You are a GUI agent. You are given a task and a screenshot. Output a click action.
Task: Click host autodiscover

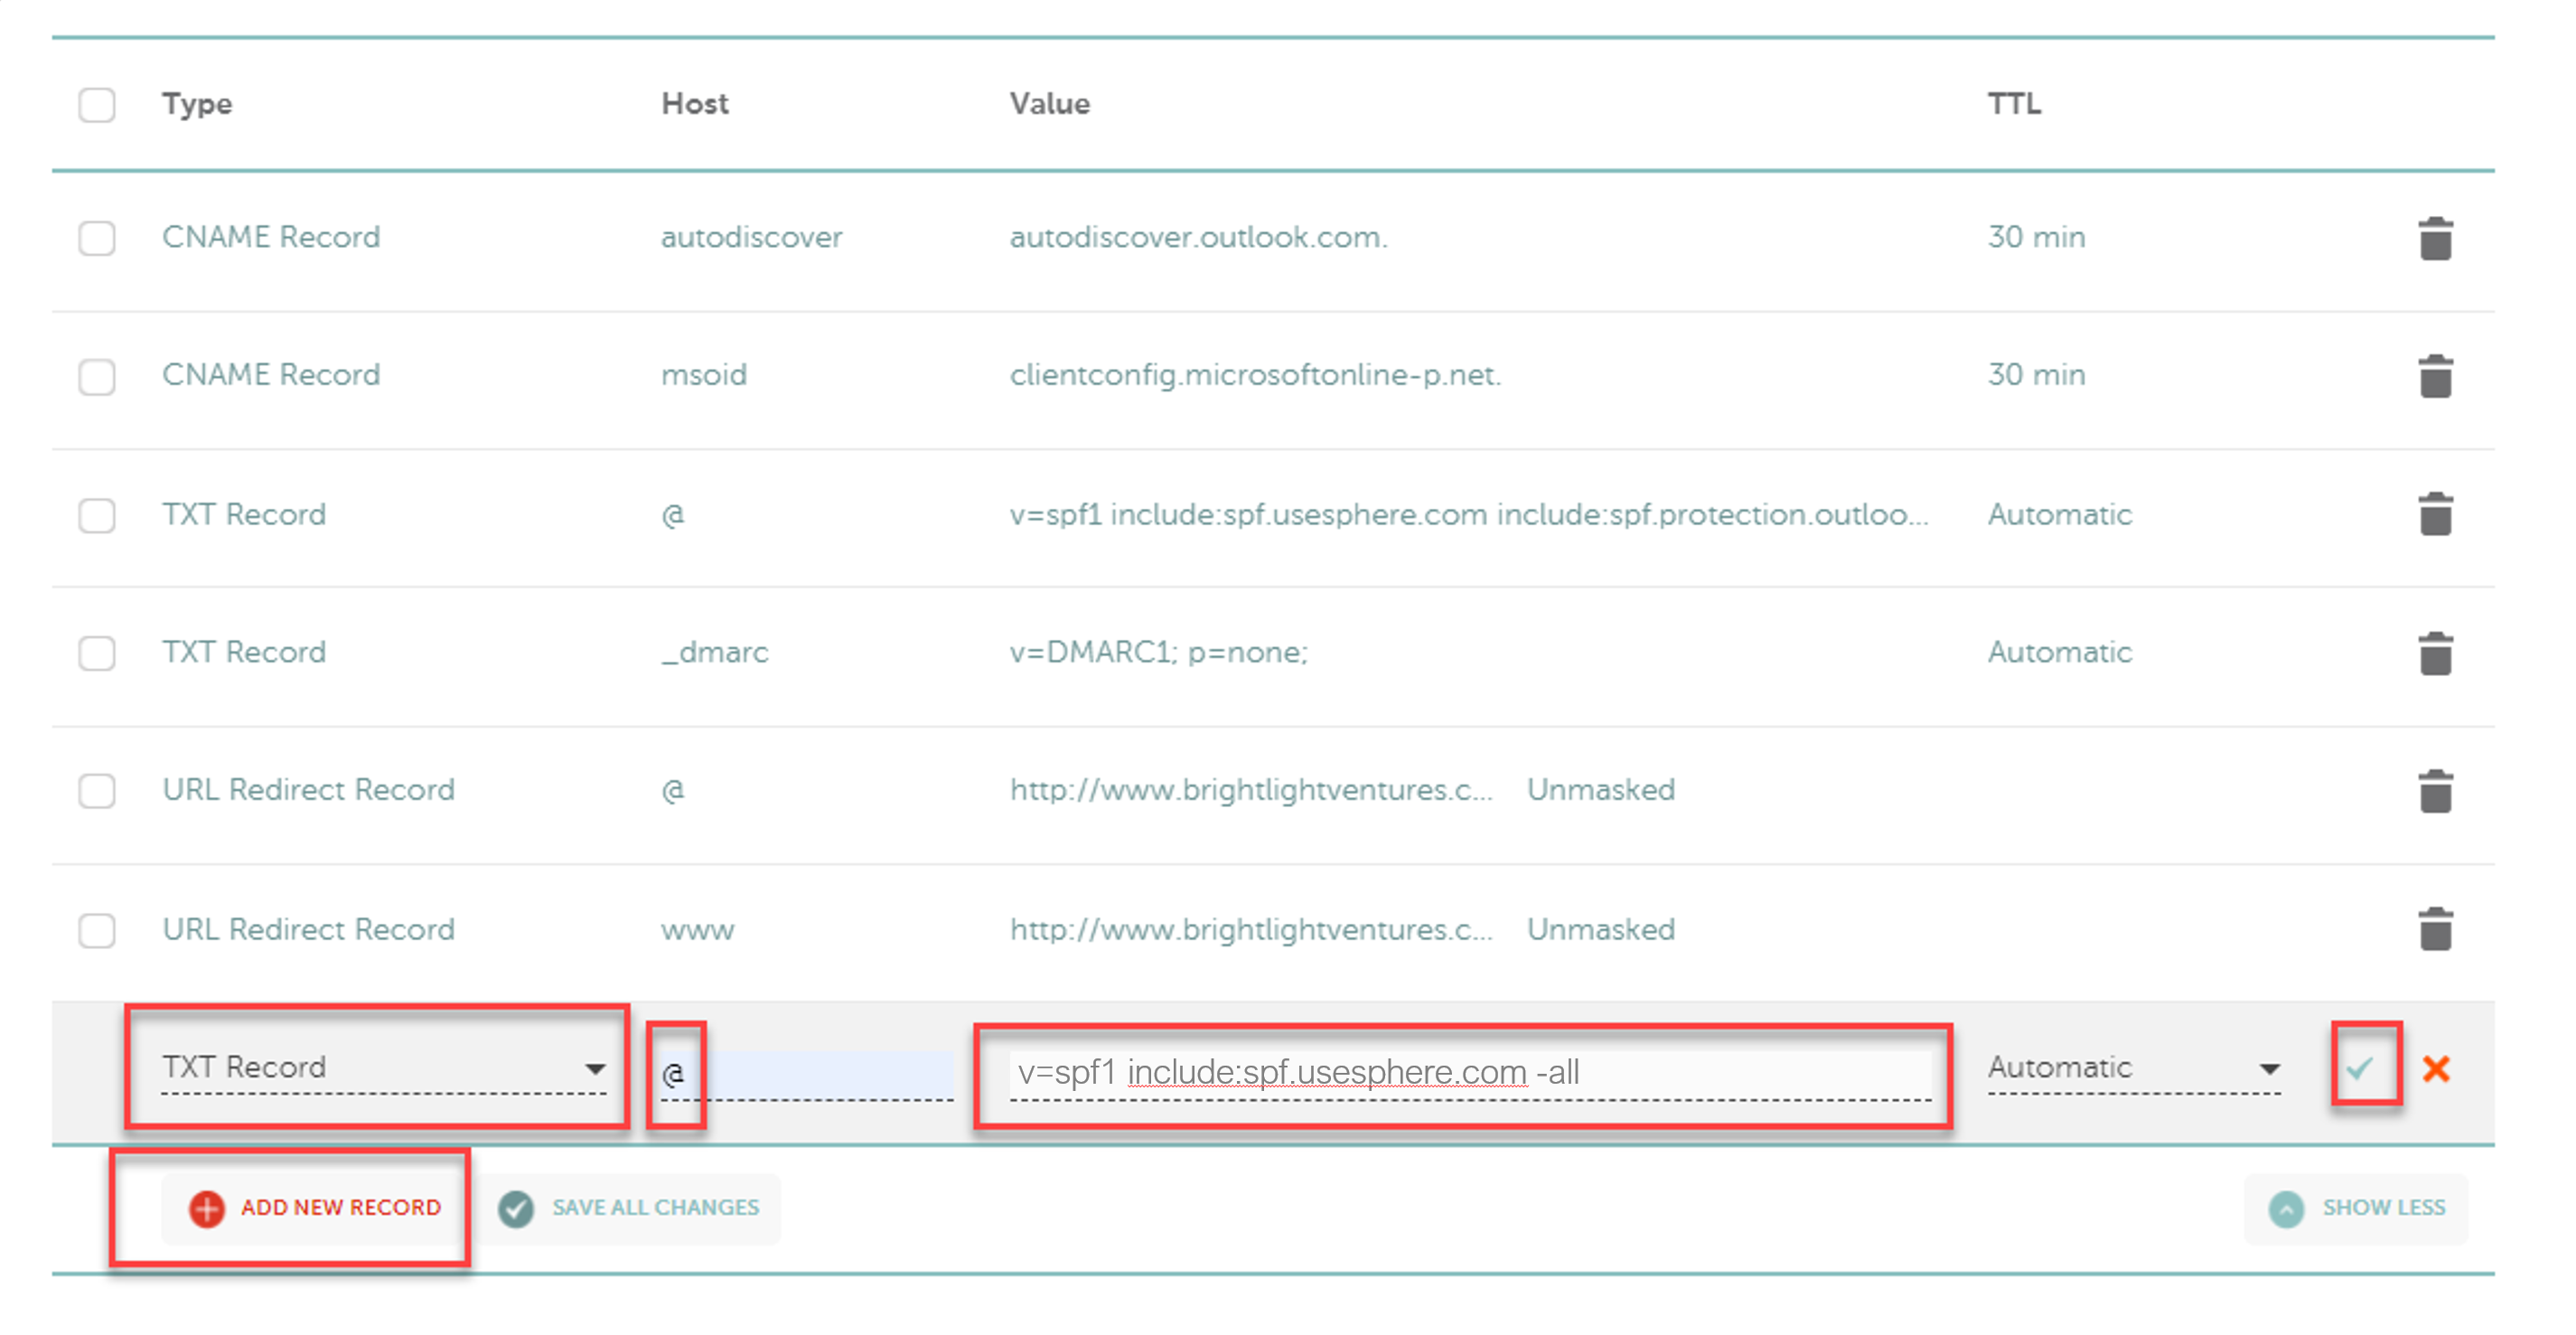coord(751,237)
